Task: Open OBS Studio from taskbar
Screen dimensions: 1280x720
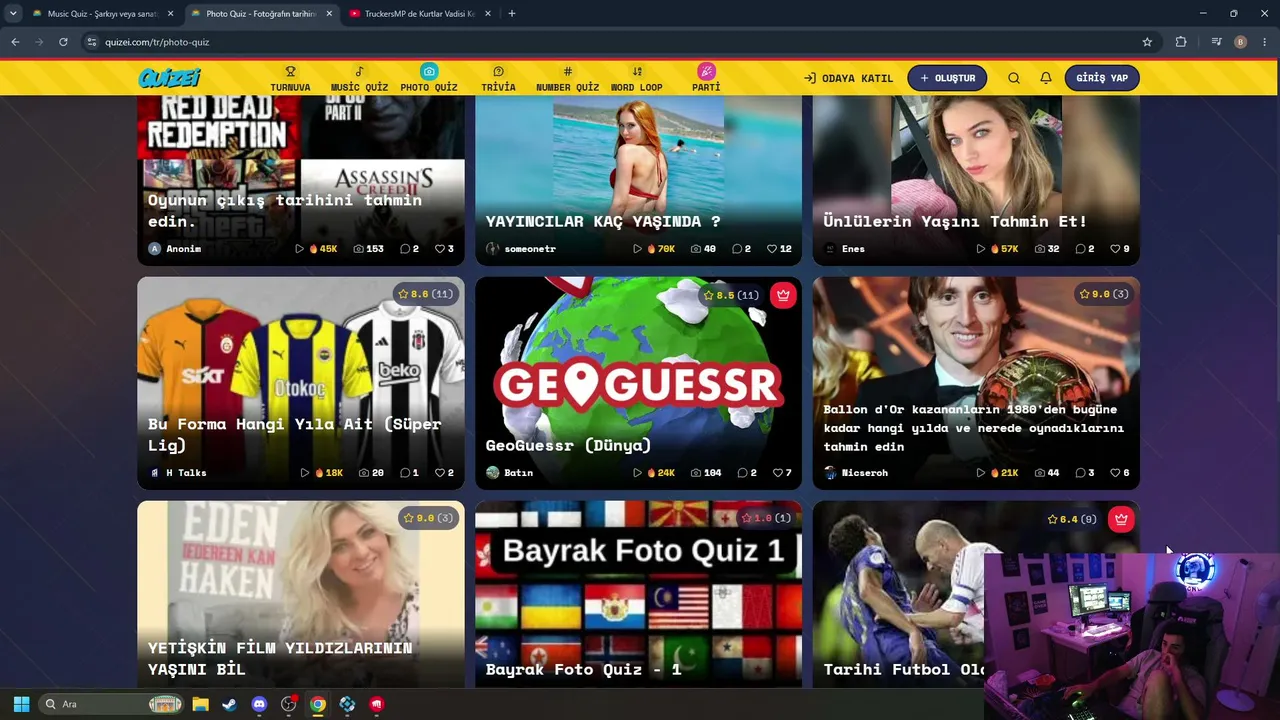Action: coord(289,704)
